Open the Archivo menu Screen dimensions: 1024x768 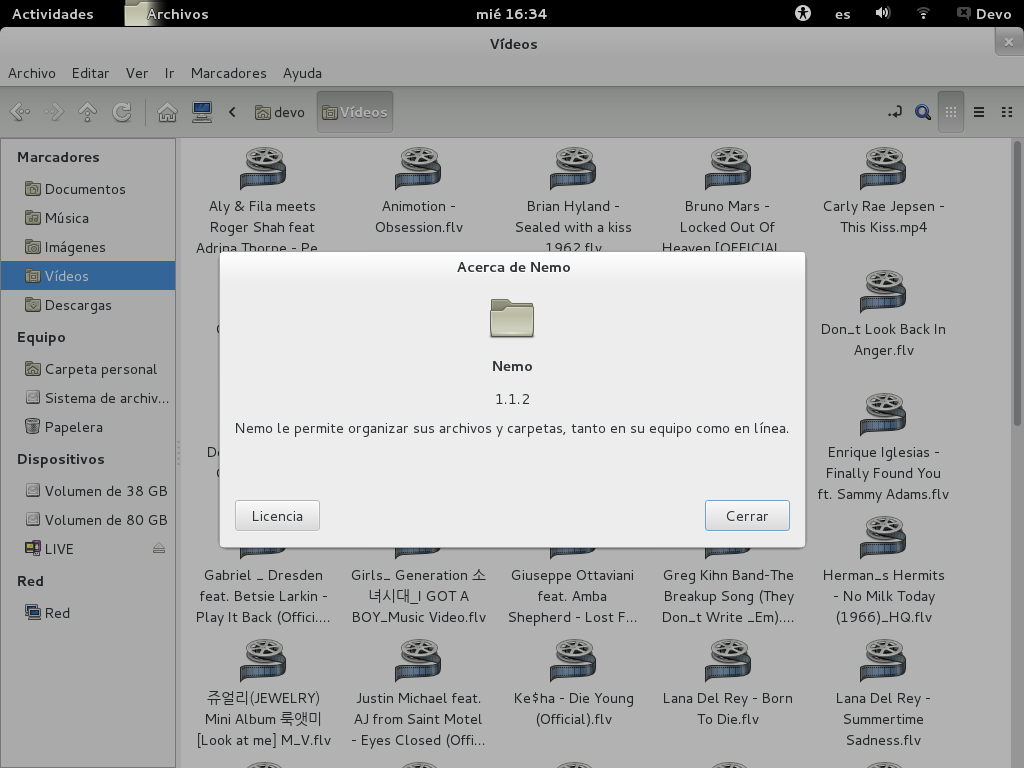32,73
